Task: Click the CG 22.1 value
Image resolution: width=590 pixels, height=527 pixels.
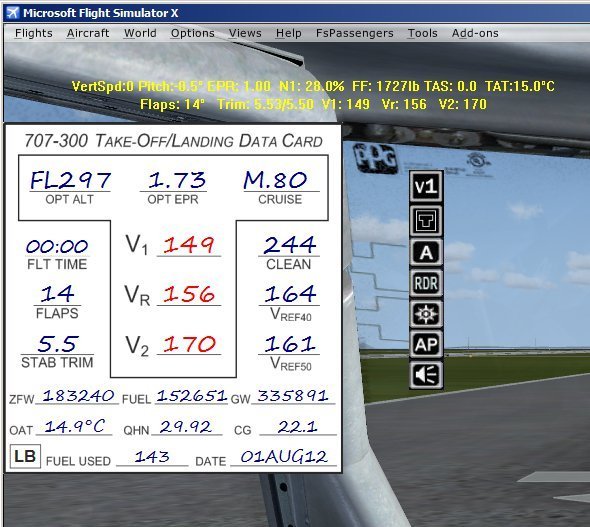Action: tap(297, 427)
